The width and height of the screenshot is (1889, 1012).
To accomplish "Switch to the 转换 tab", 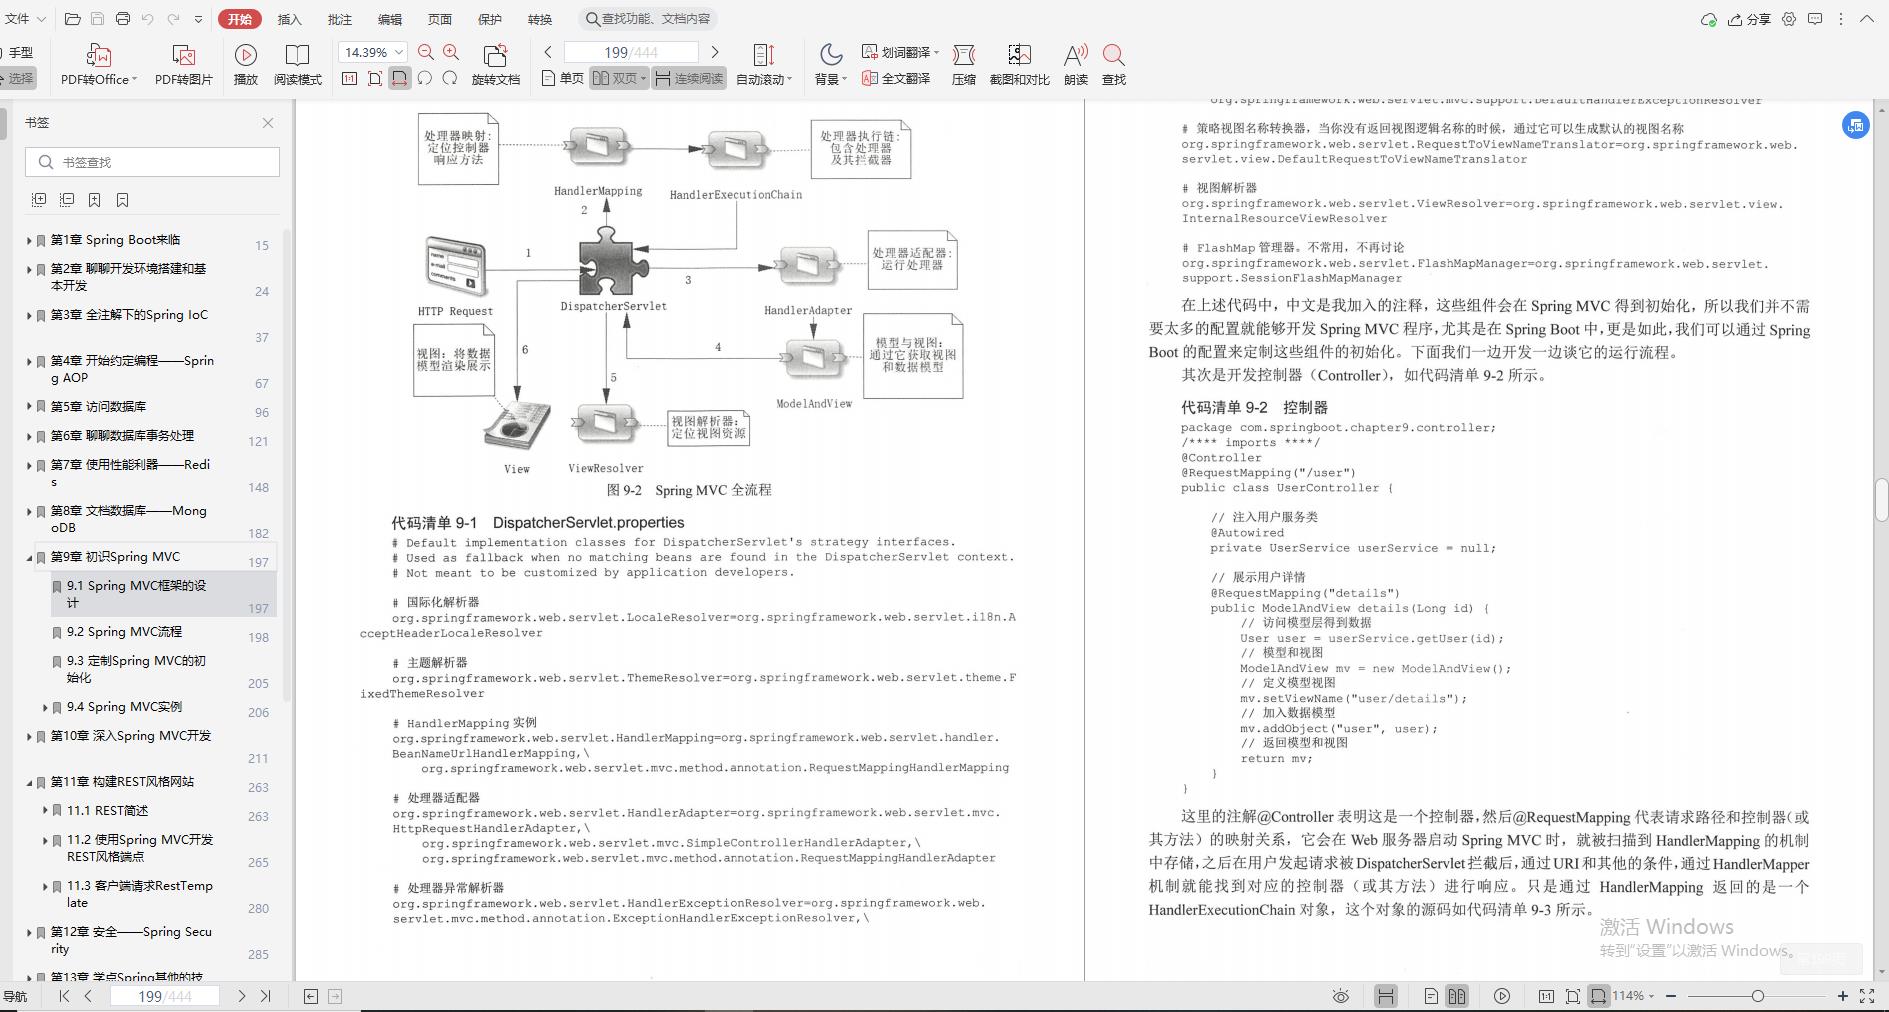I will click(x=540, y=19).
